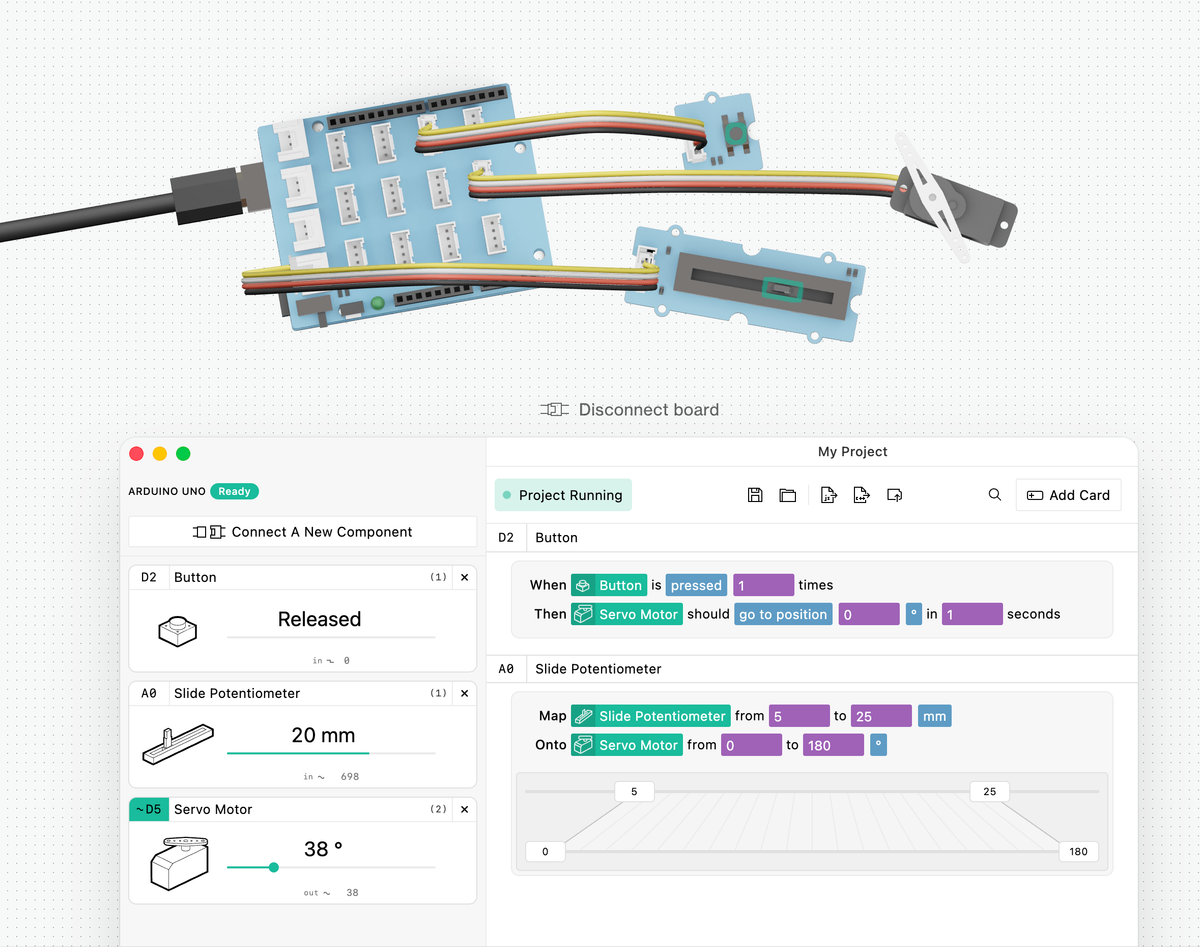Change the 'mm' unit dropdown
Viewport: 1200px width, 947px height.
(x=934, y=716)
